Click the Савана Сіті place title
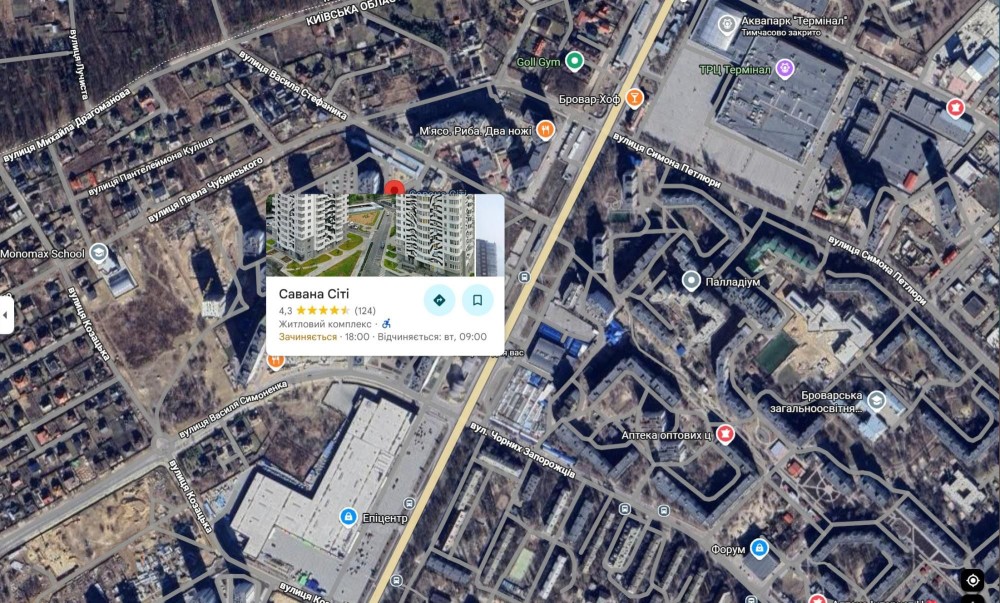 coord(314,294)
